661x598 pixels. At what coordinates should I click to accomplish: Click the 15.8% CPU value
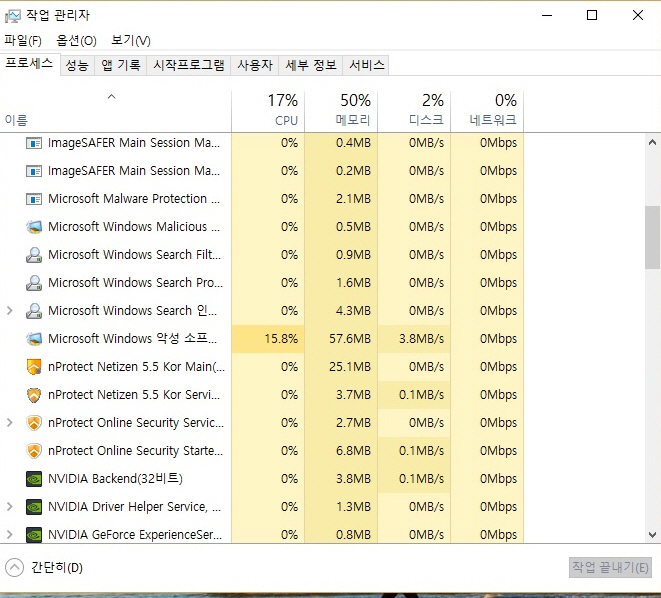pyautogui.click(x=281, y=339)
